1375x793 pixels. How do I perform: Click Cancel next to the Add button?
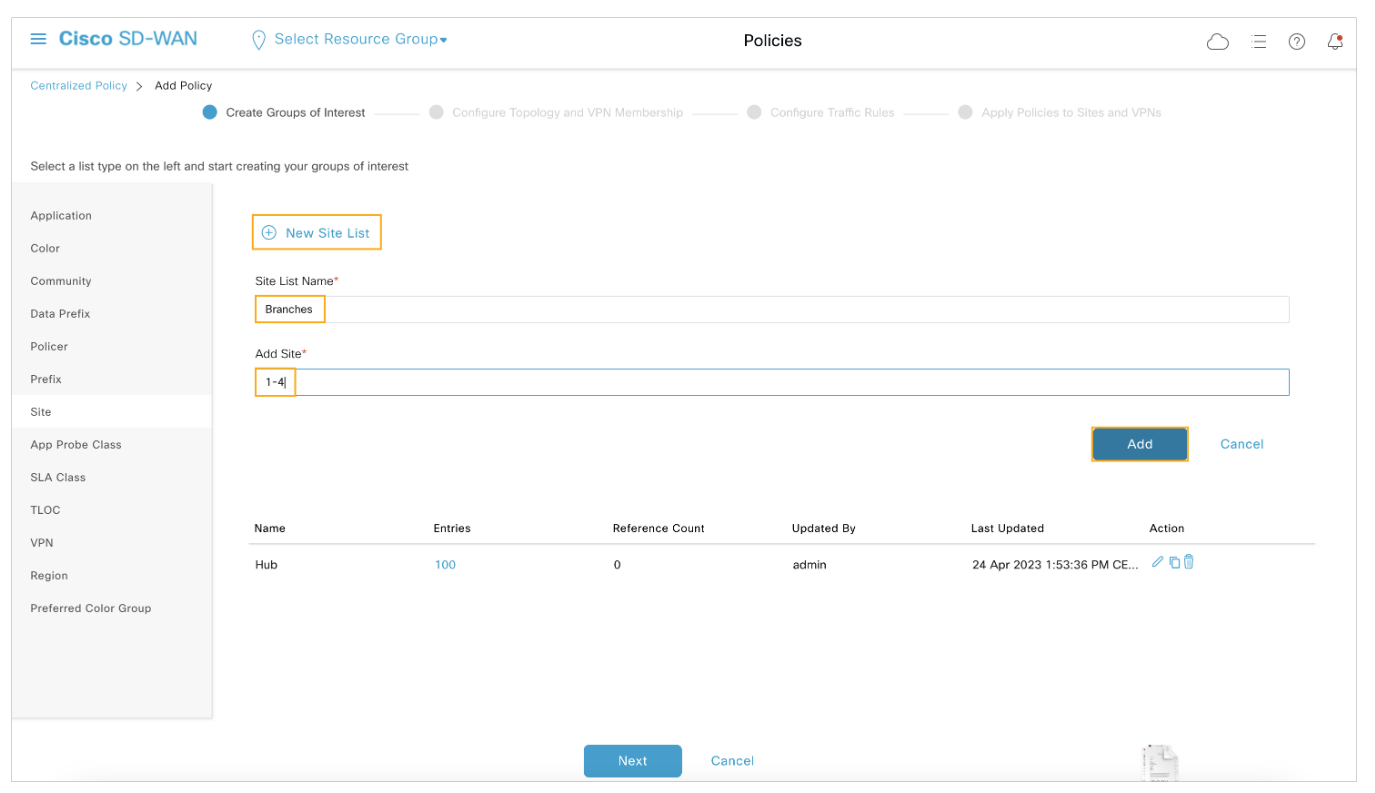pos(1241,444)
